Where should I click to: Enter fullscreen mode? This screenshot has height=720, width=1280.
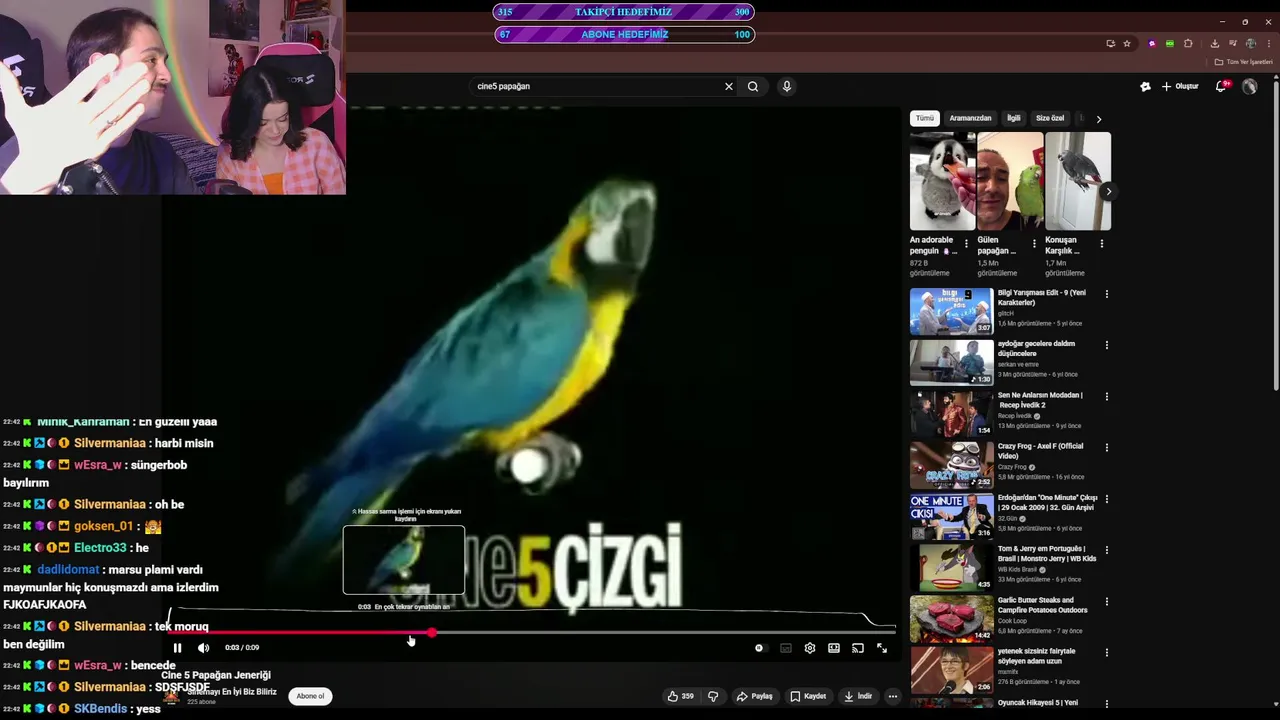pos(882,648)
